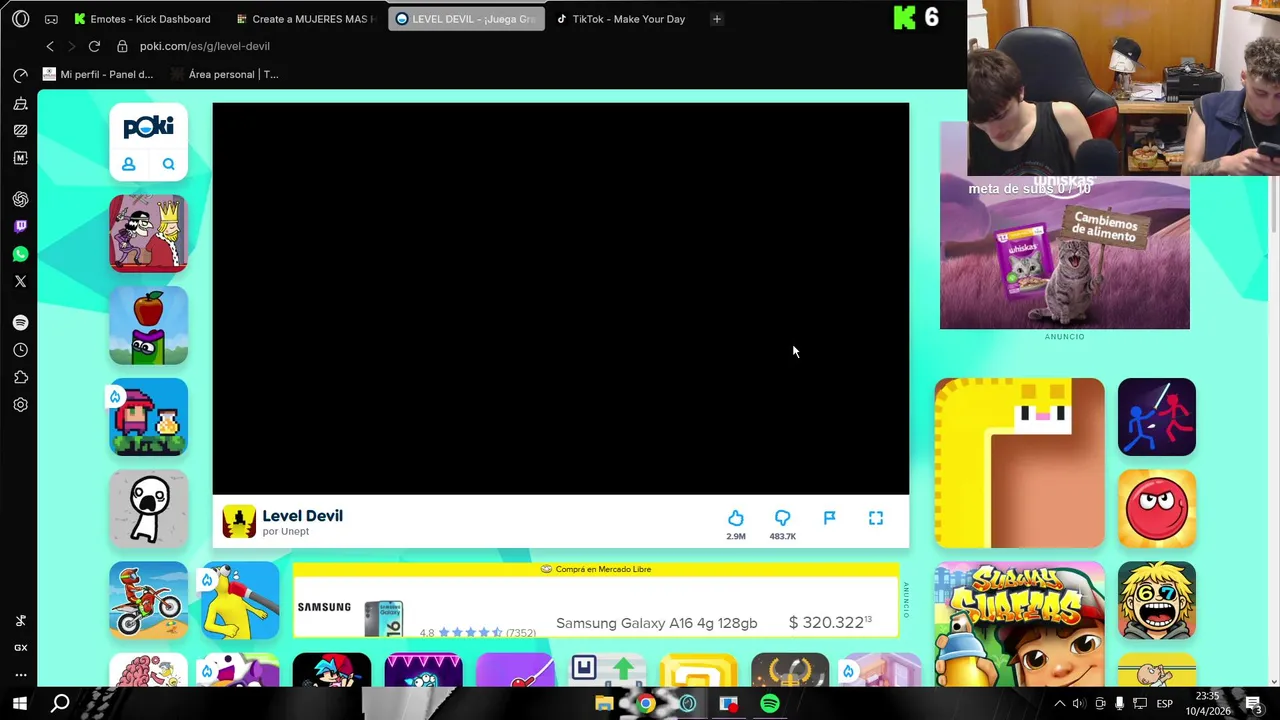This screenshot has width=1280, height=720.
Task: Open Windows taskbar search
Action: click(60, 704)
